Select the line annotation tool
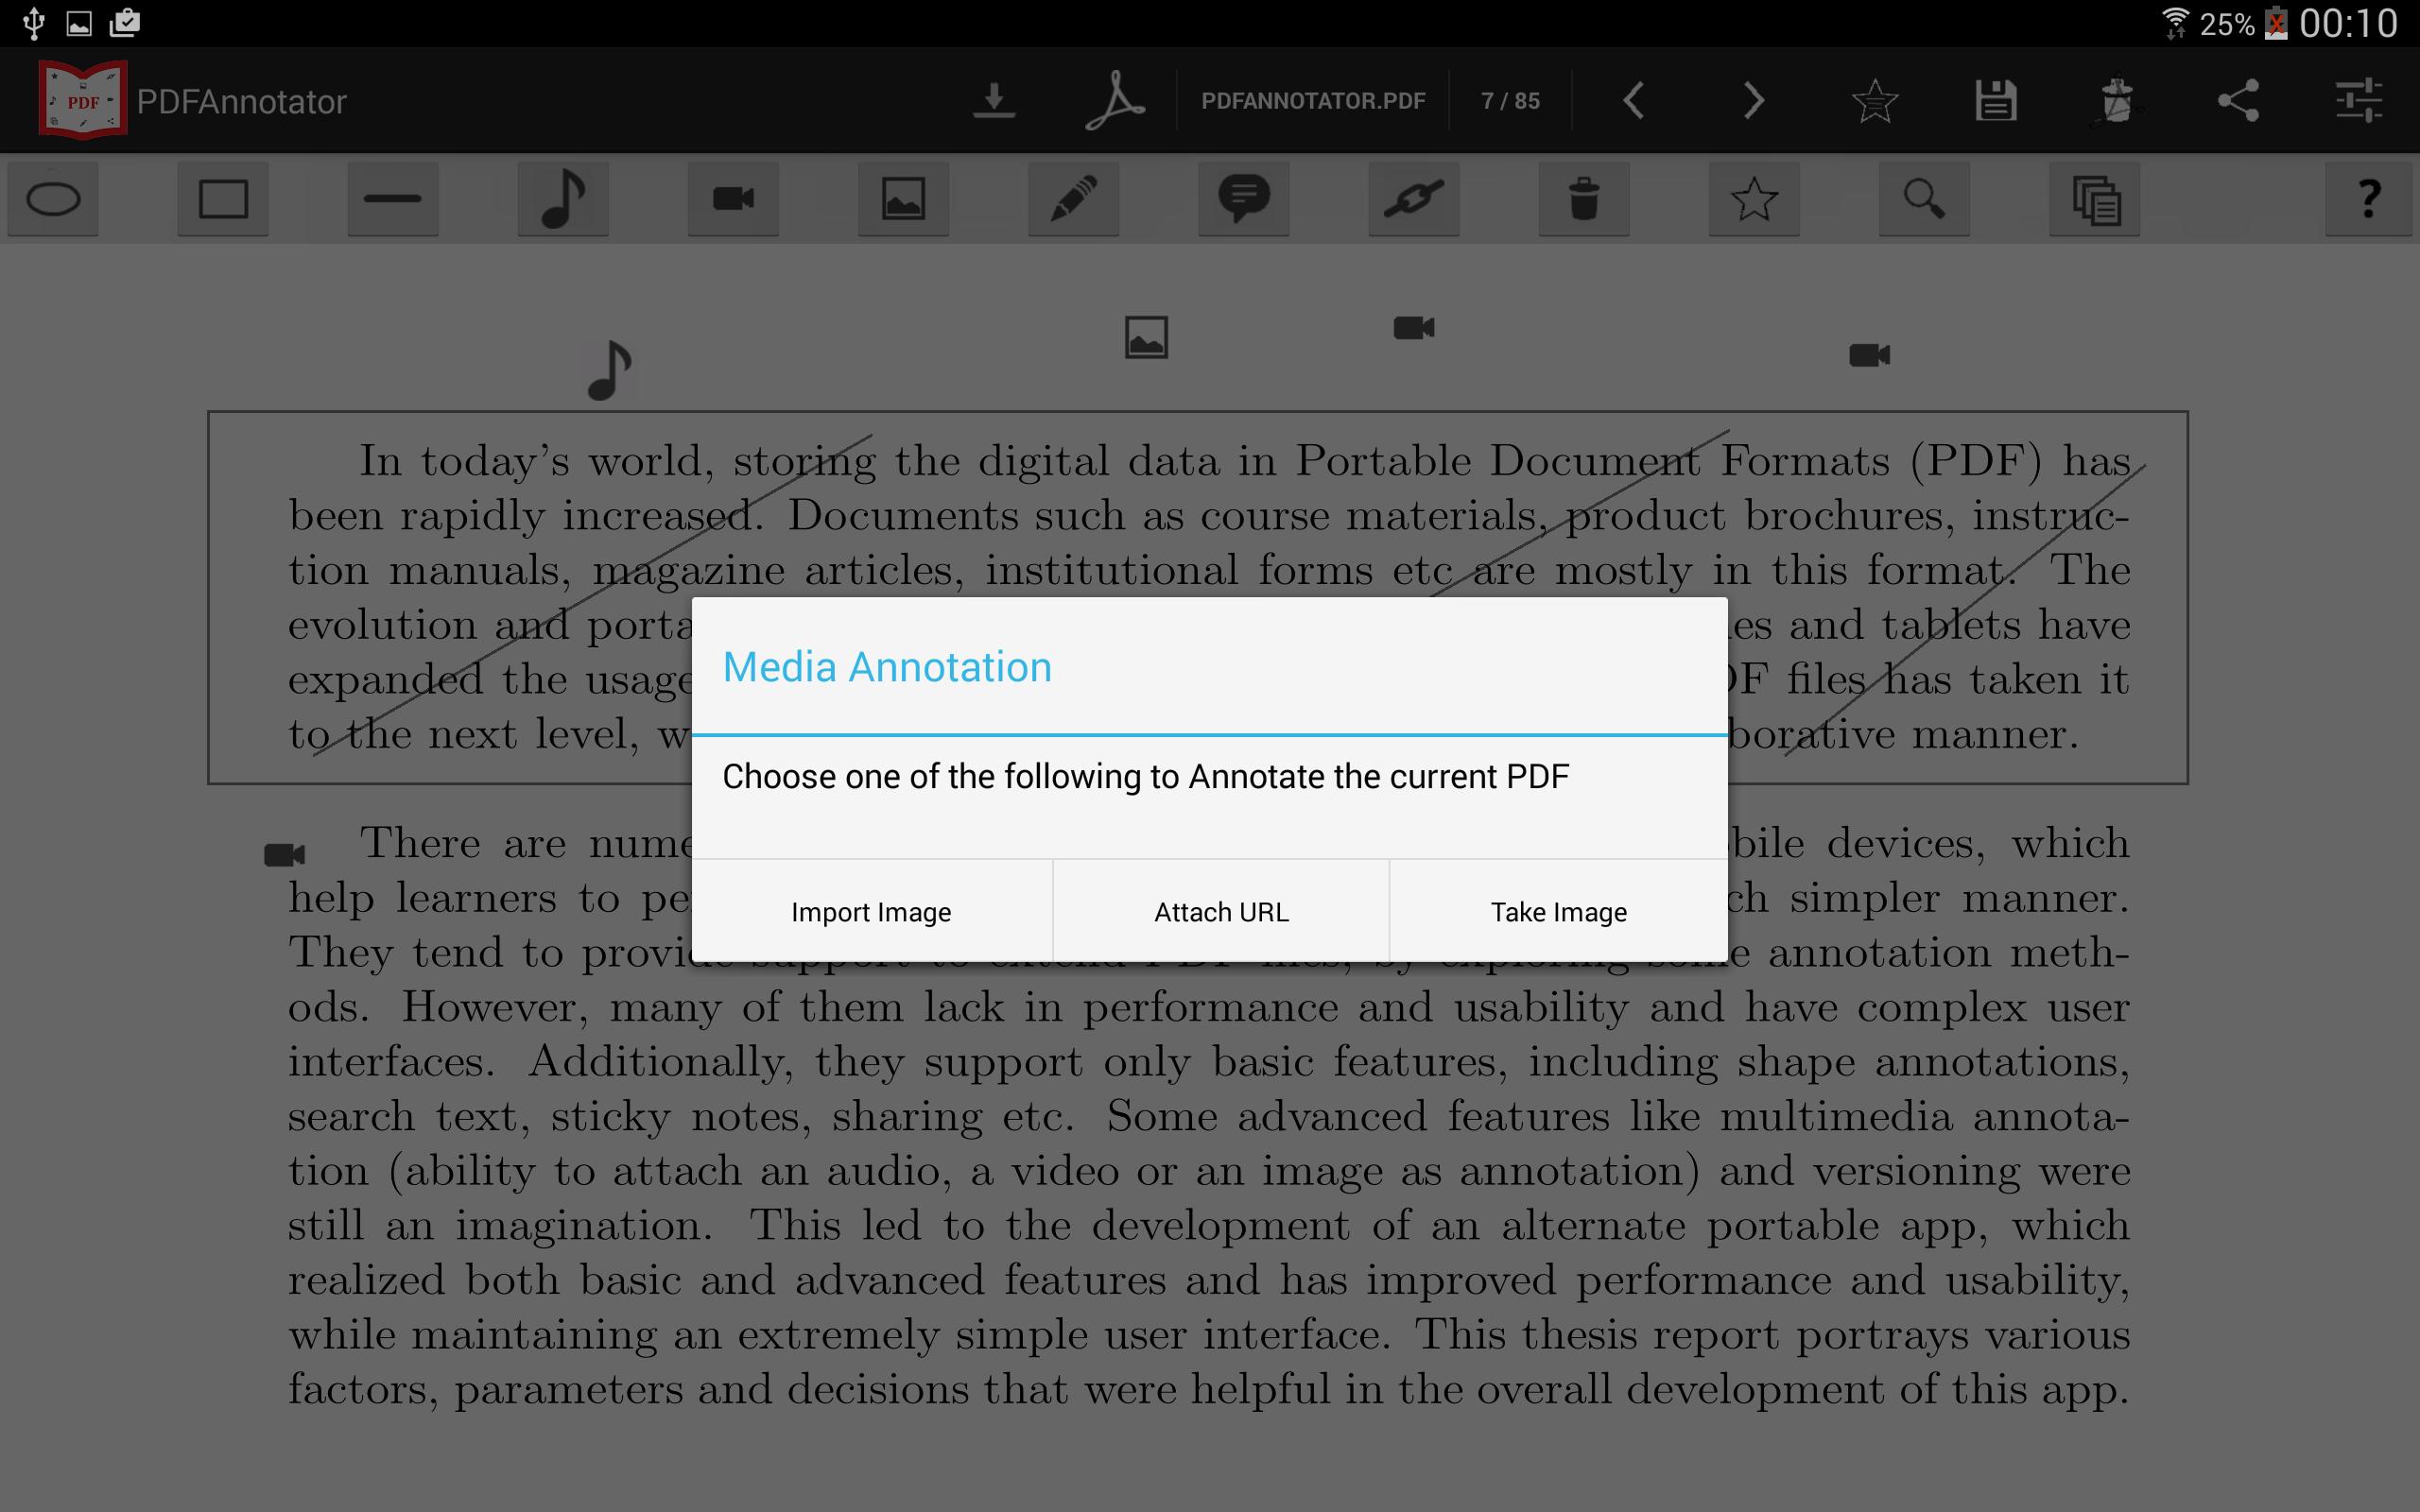The height and width of the screenshot is (1512, 2420). click(393, 199)
